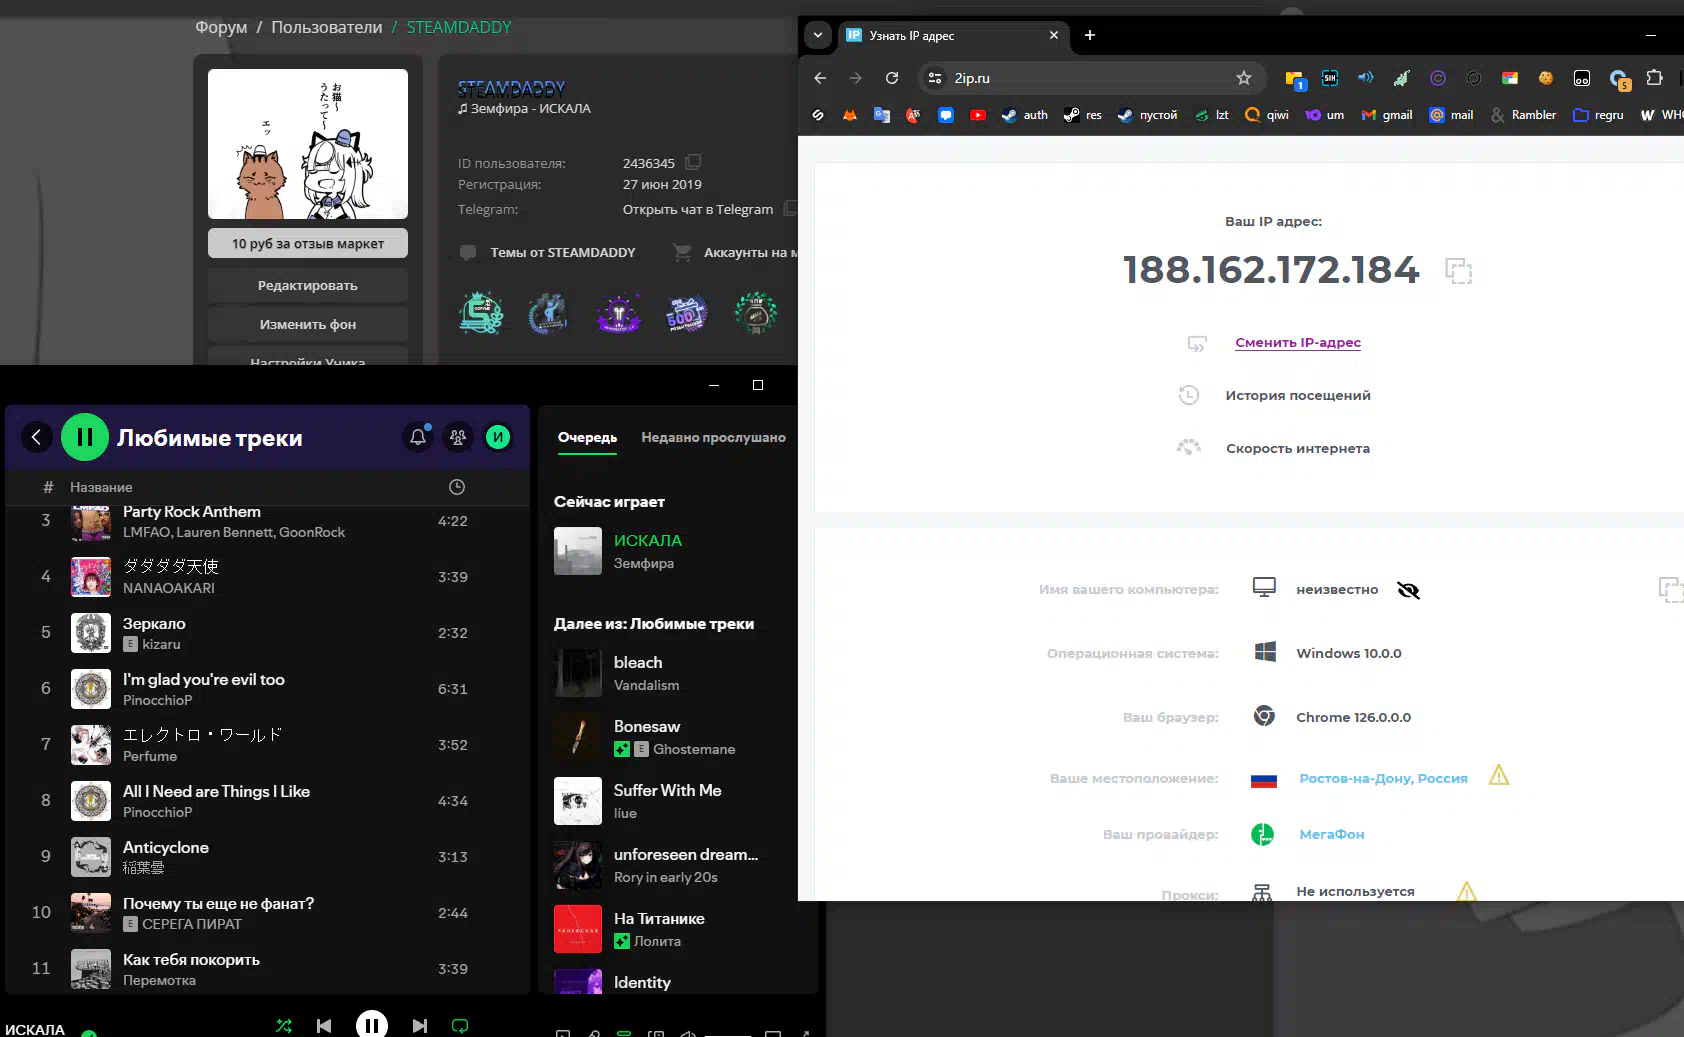View site information icon in address bar
This screenshot has height=1037, width=1684.
pos(935,78)
